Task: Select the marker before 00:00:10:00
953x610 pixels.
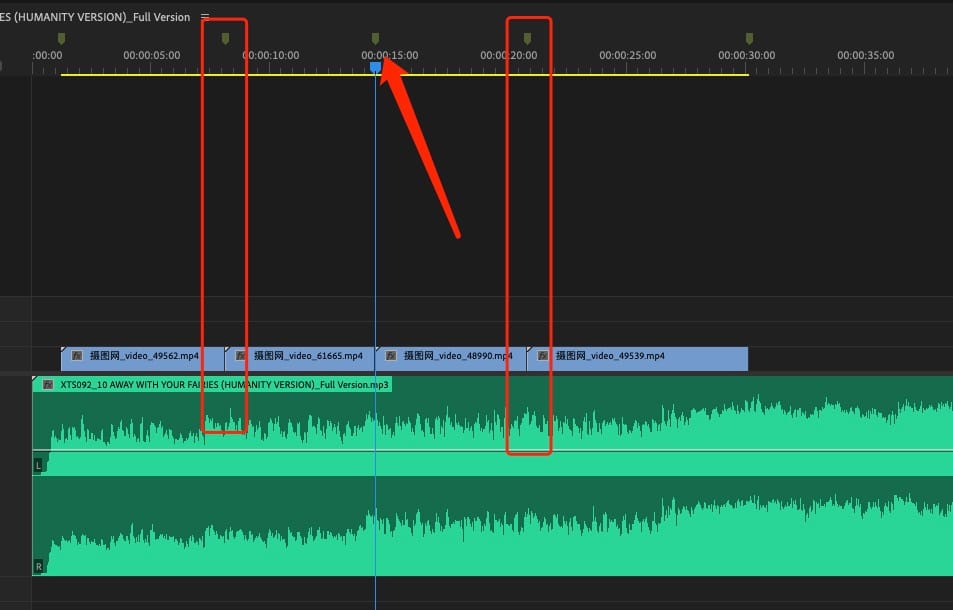Action: (225, 38)
